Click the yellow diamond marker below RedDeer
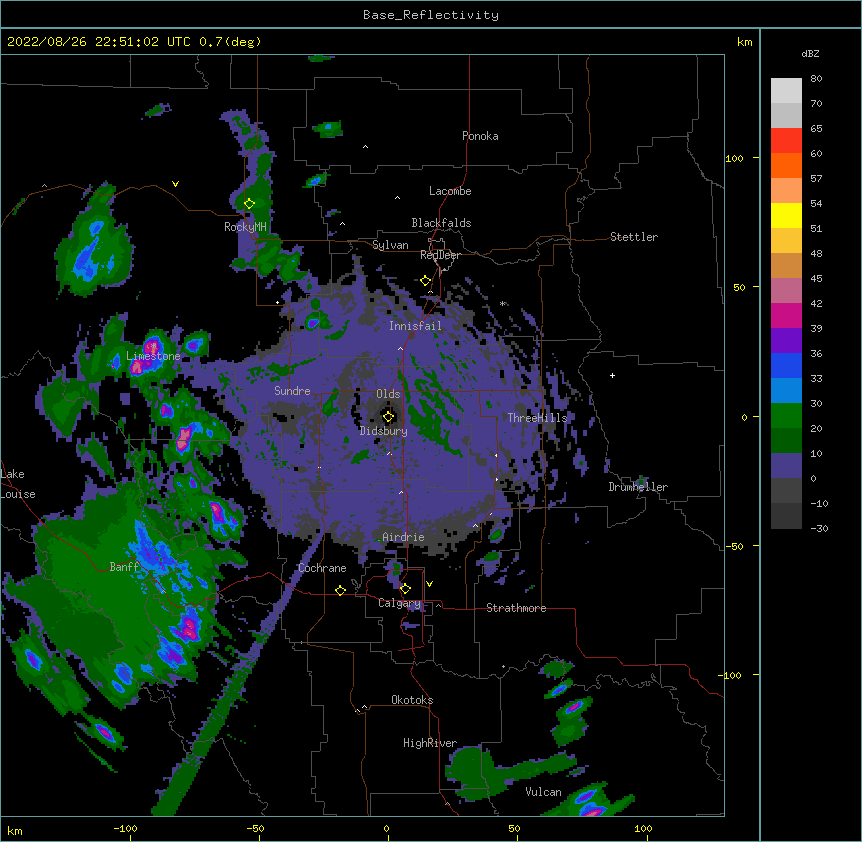Screen dimensions: 862x842 point(425,281)
